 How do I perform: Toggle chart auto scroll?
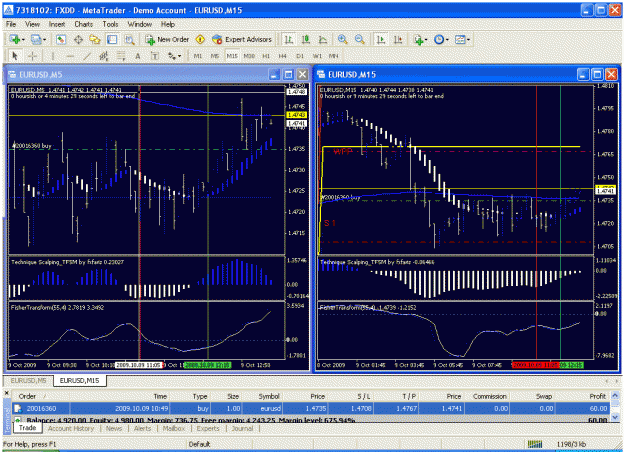coord(381,39)
